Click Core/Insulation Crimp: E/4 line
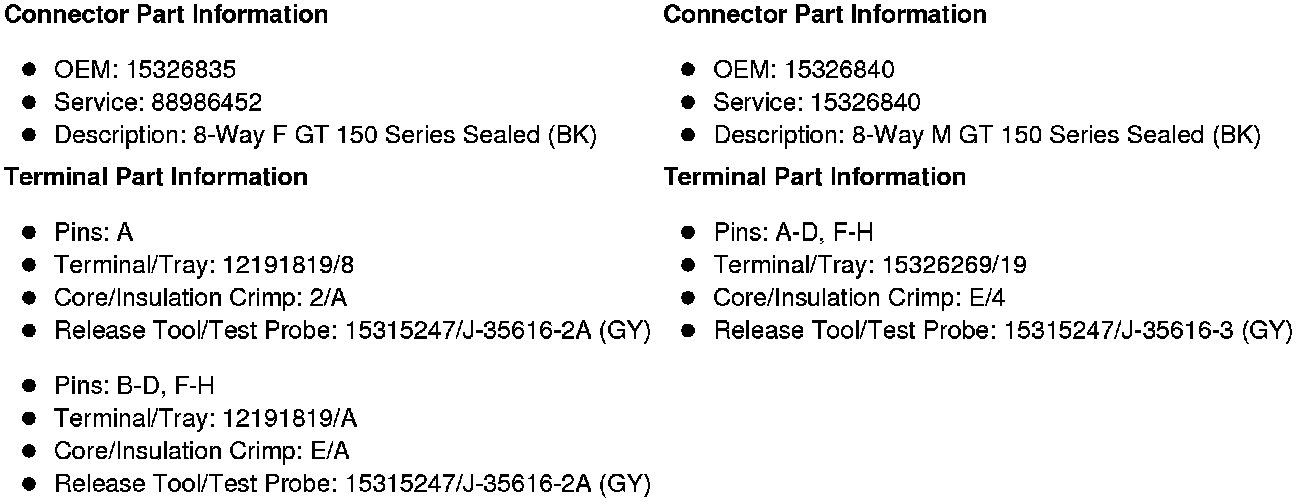The image size is (1312, 502). pyautogui.click(x=860, y=298)
